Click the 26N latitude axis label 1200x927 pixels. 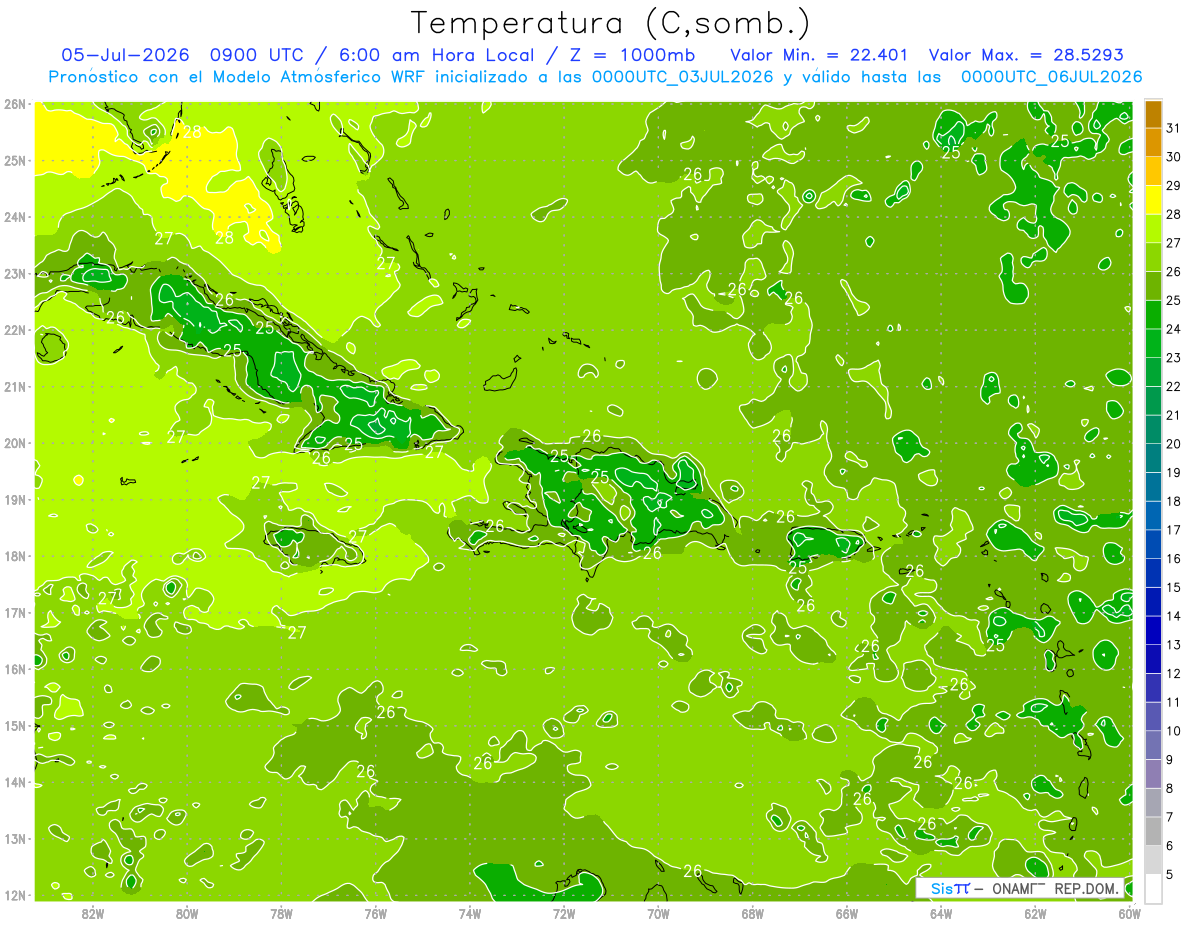14,104
